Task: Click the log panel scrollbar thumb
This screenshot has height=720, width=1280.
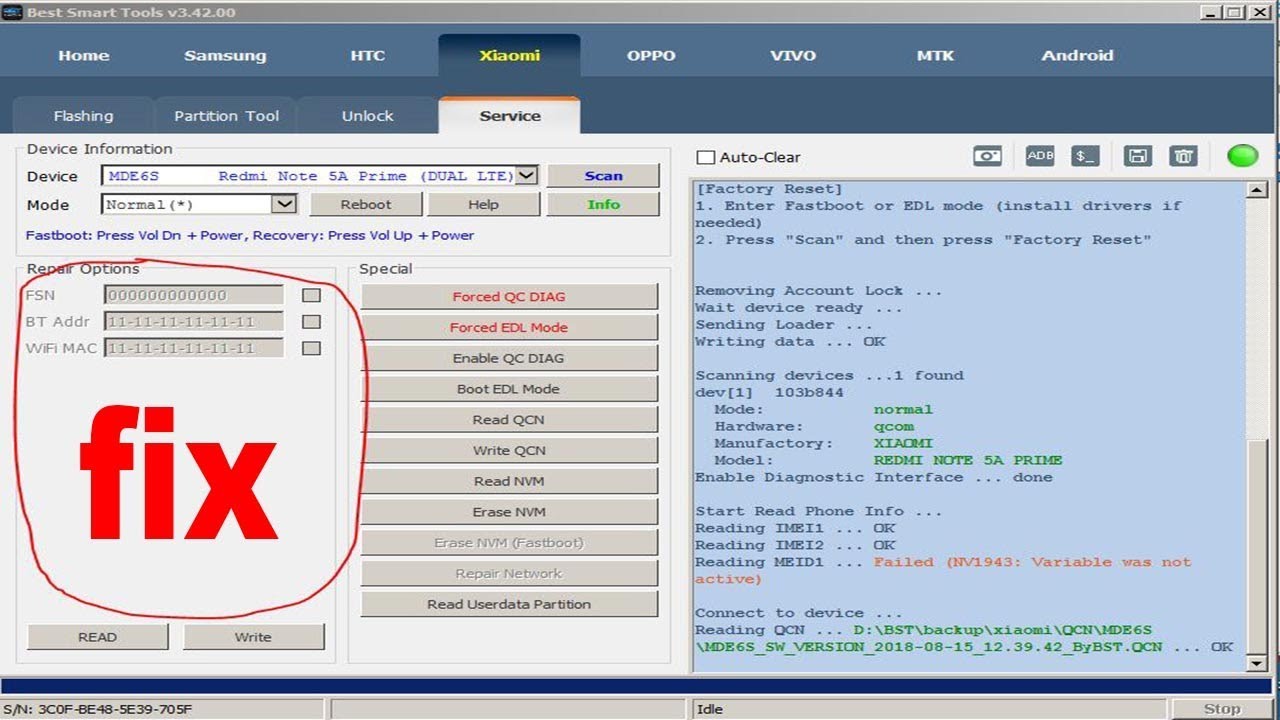Action: 1259,545
